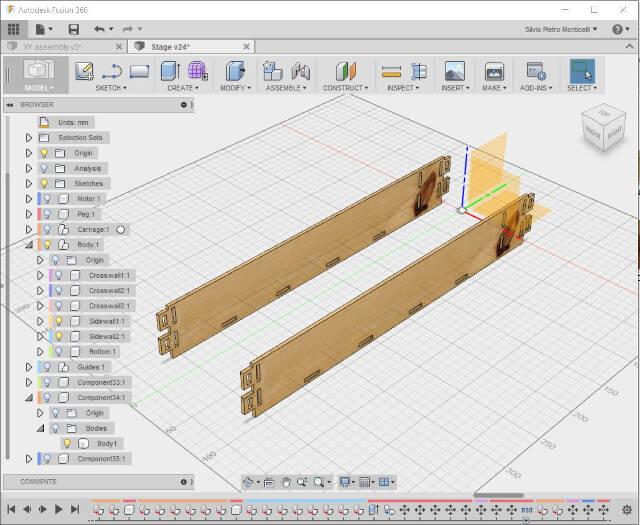
Task: Expand the Guides:1 node
Action: (29, 367)
